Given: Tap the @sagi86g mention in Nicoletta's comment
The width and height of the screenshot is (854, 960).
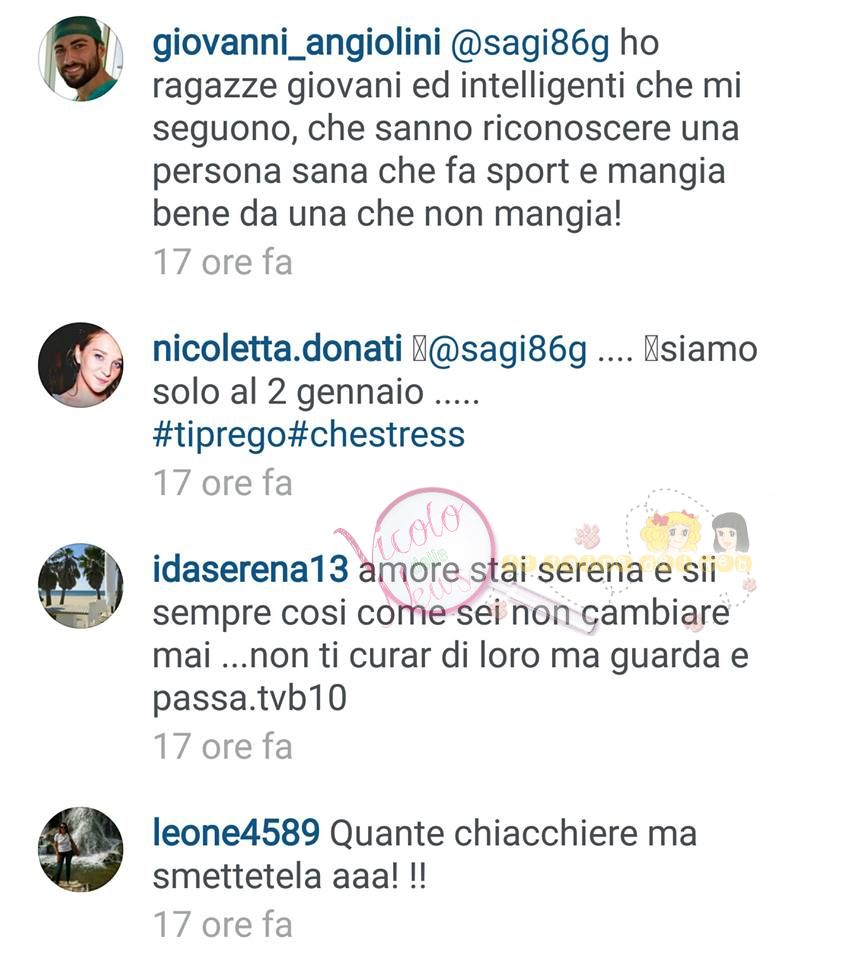Looking at the screenshot, I should 507,350.
